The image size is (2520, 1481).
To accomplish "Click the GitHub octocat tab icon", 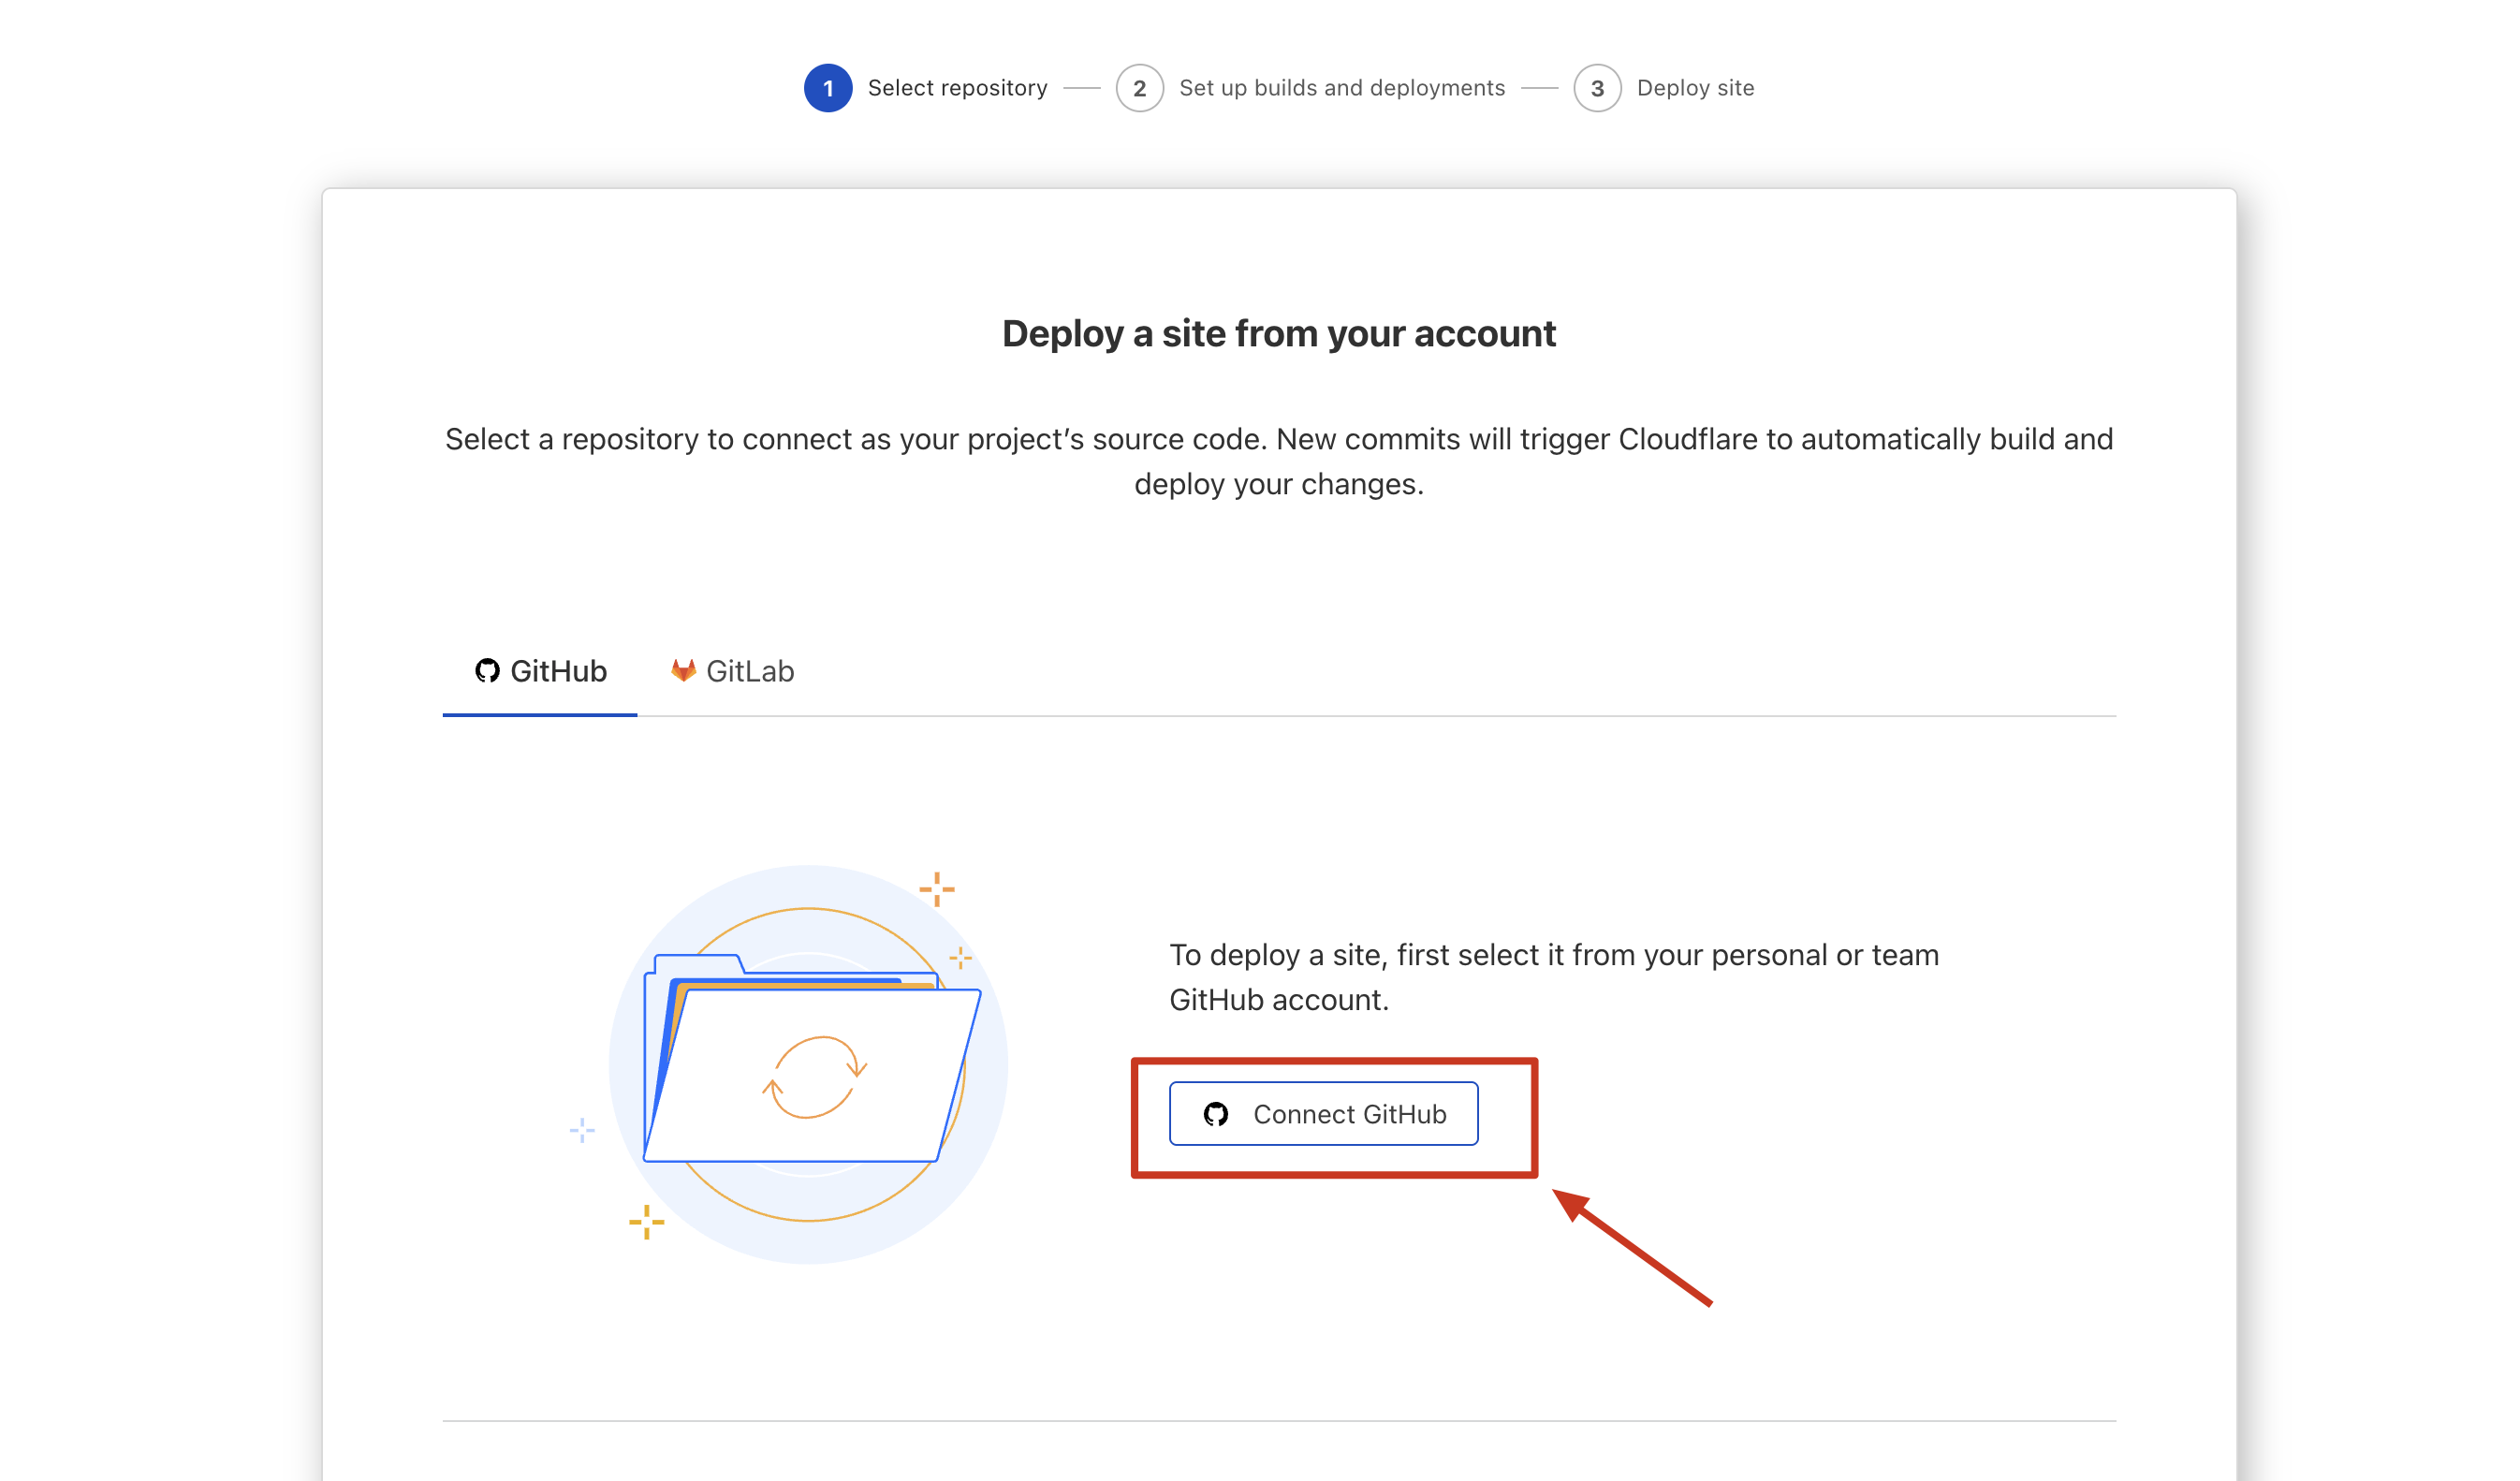I will tap(487, 671).
